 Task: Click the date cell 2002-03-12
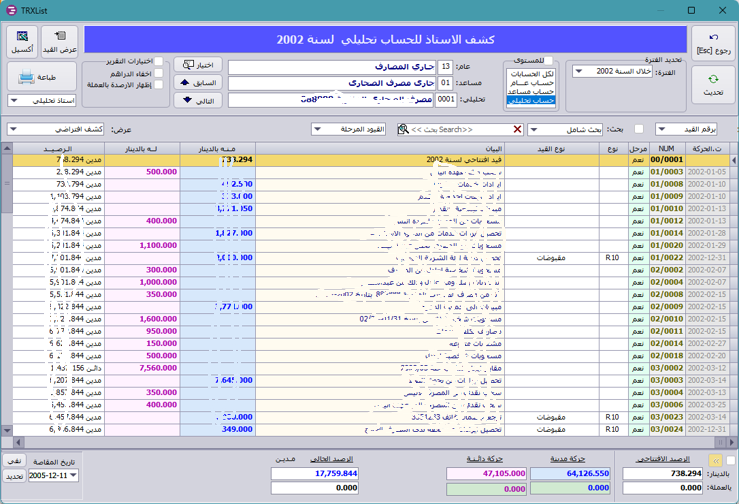[706, 368]
